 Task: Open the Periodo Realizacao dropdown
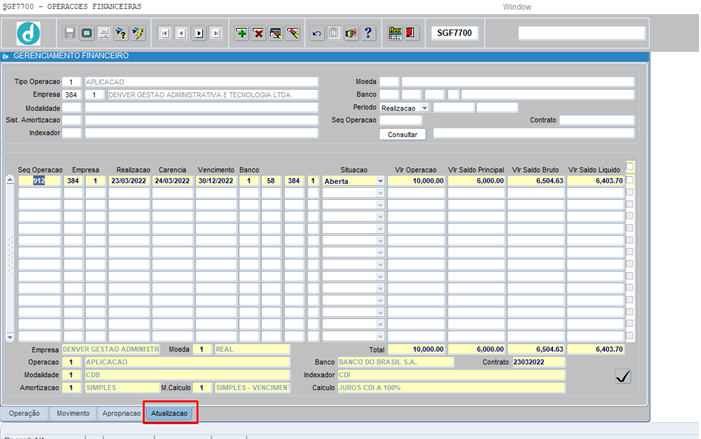(424, 107)
